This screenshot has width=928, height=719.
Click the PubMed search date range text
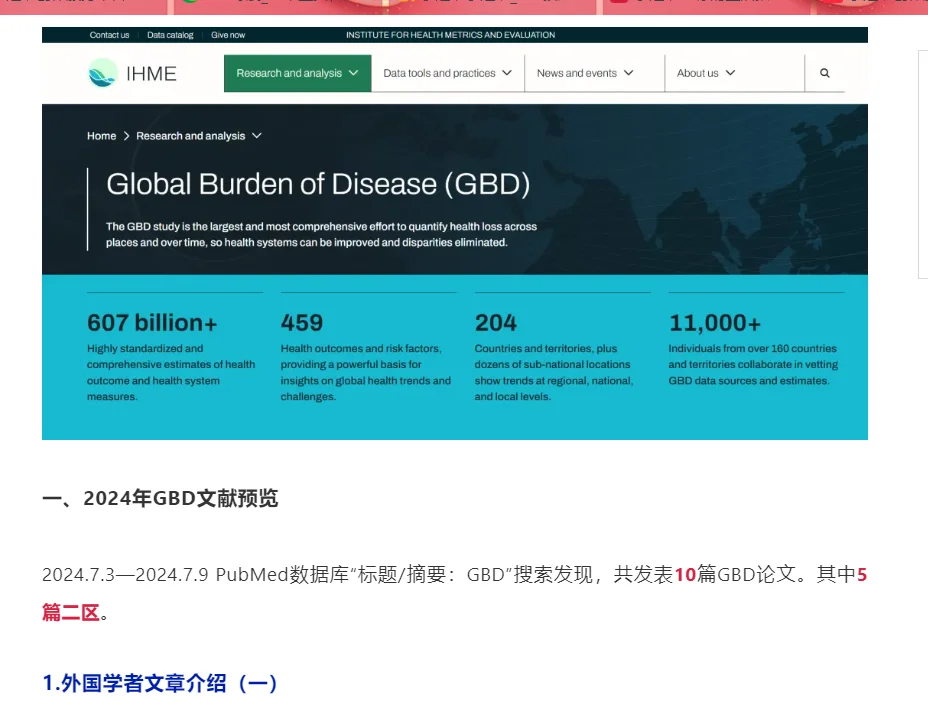125,575
